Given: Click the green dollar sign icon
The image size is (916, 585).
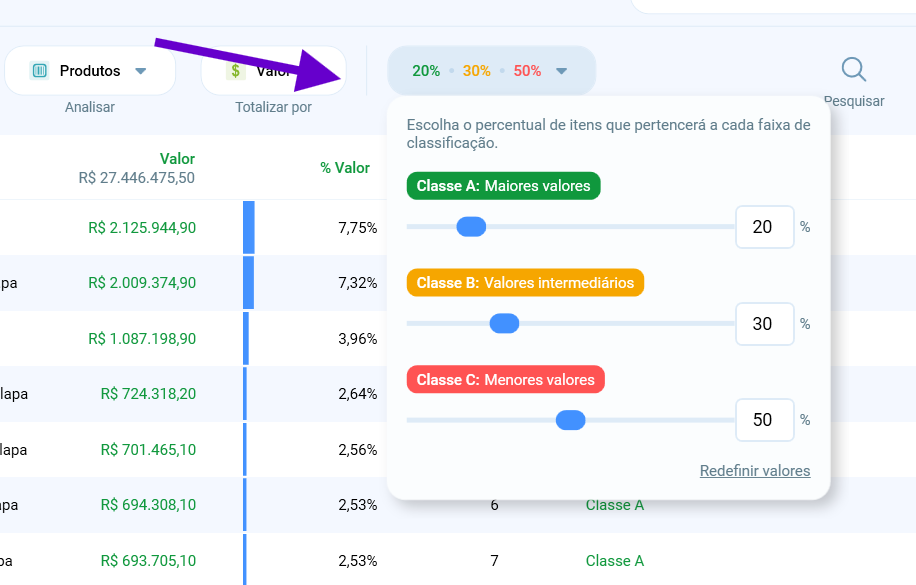Looking at the screenshot, I should pos(235,71).
